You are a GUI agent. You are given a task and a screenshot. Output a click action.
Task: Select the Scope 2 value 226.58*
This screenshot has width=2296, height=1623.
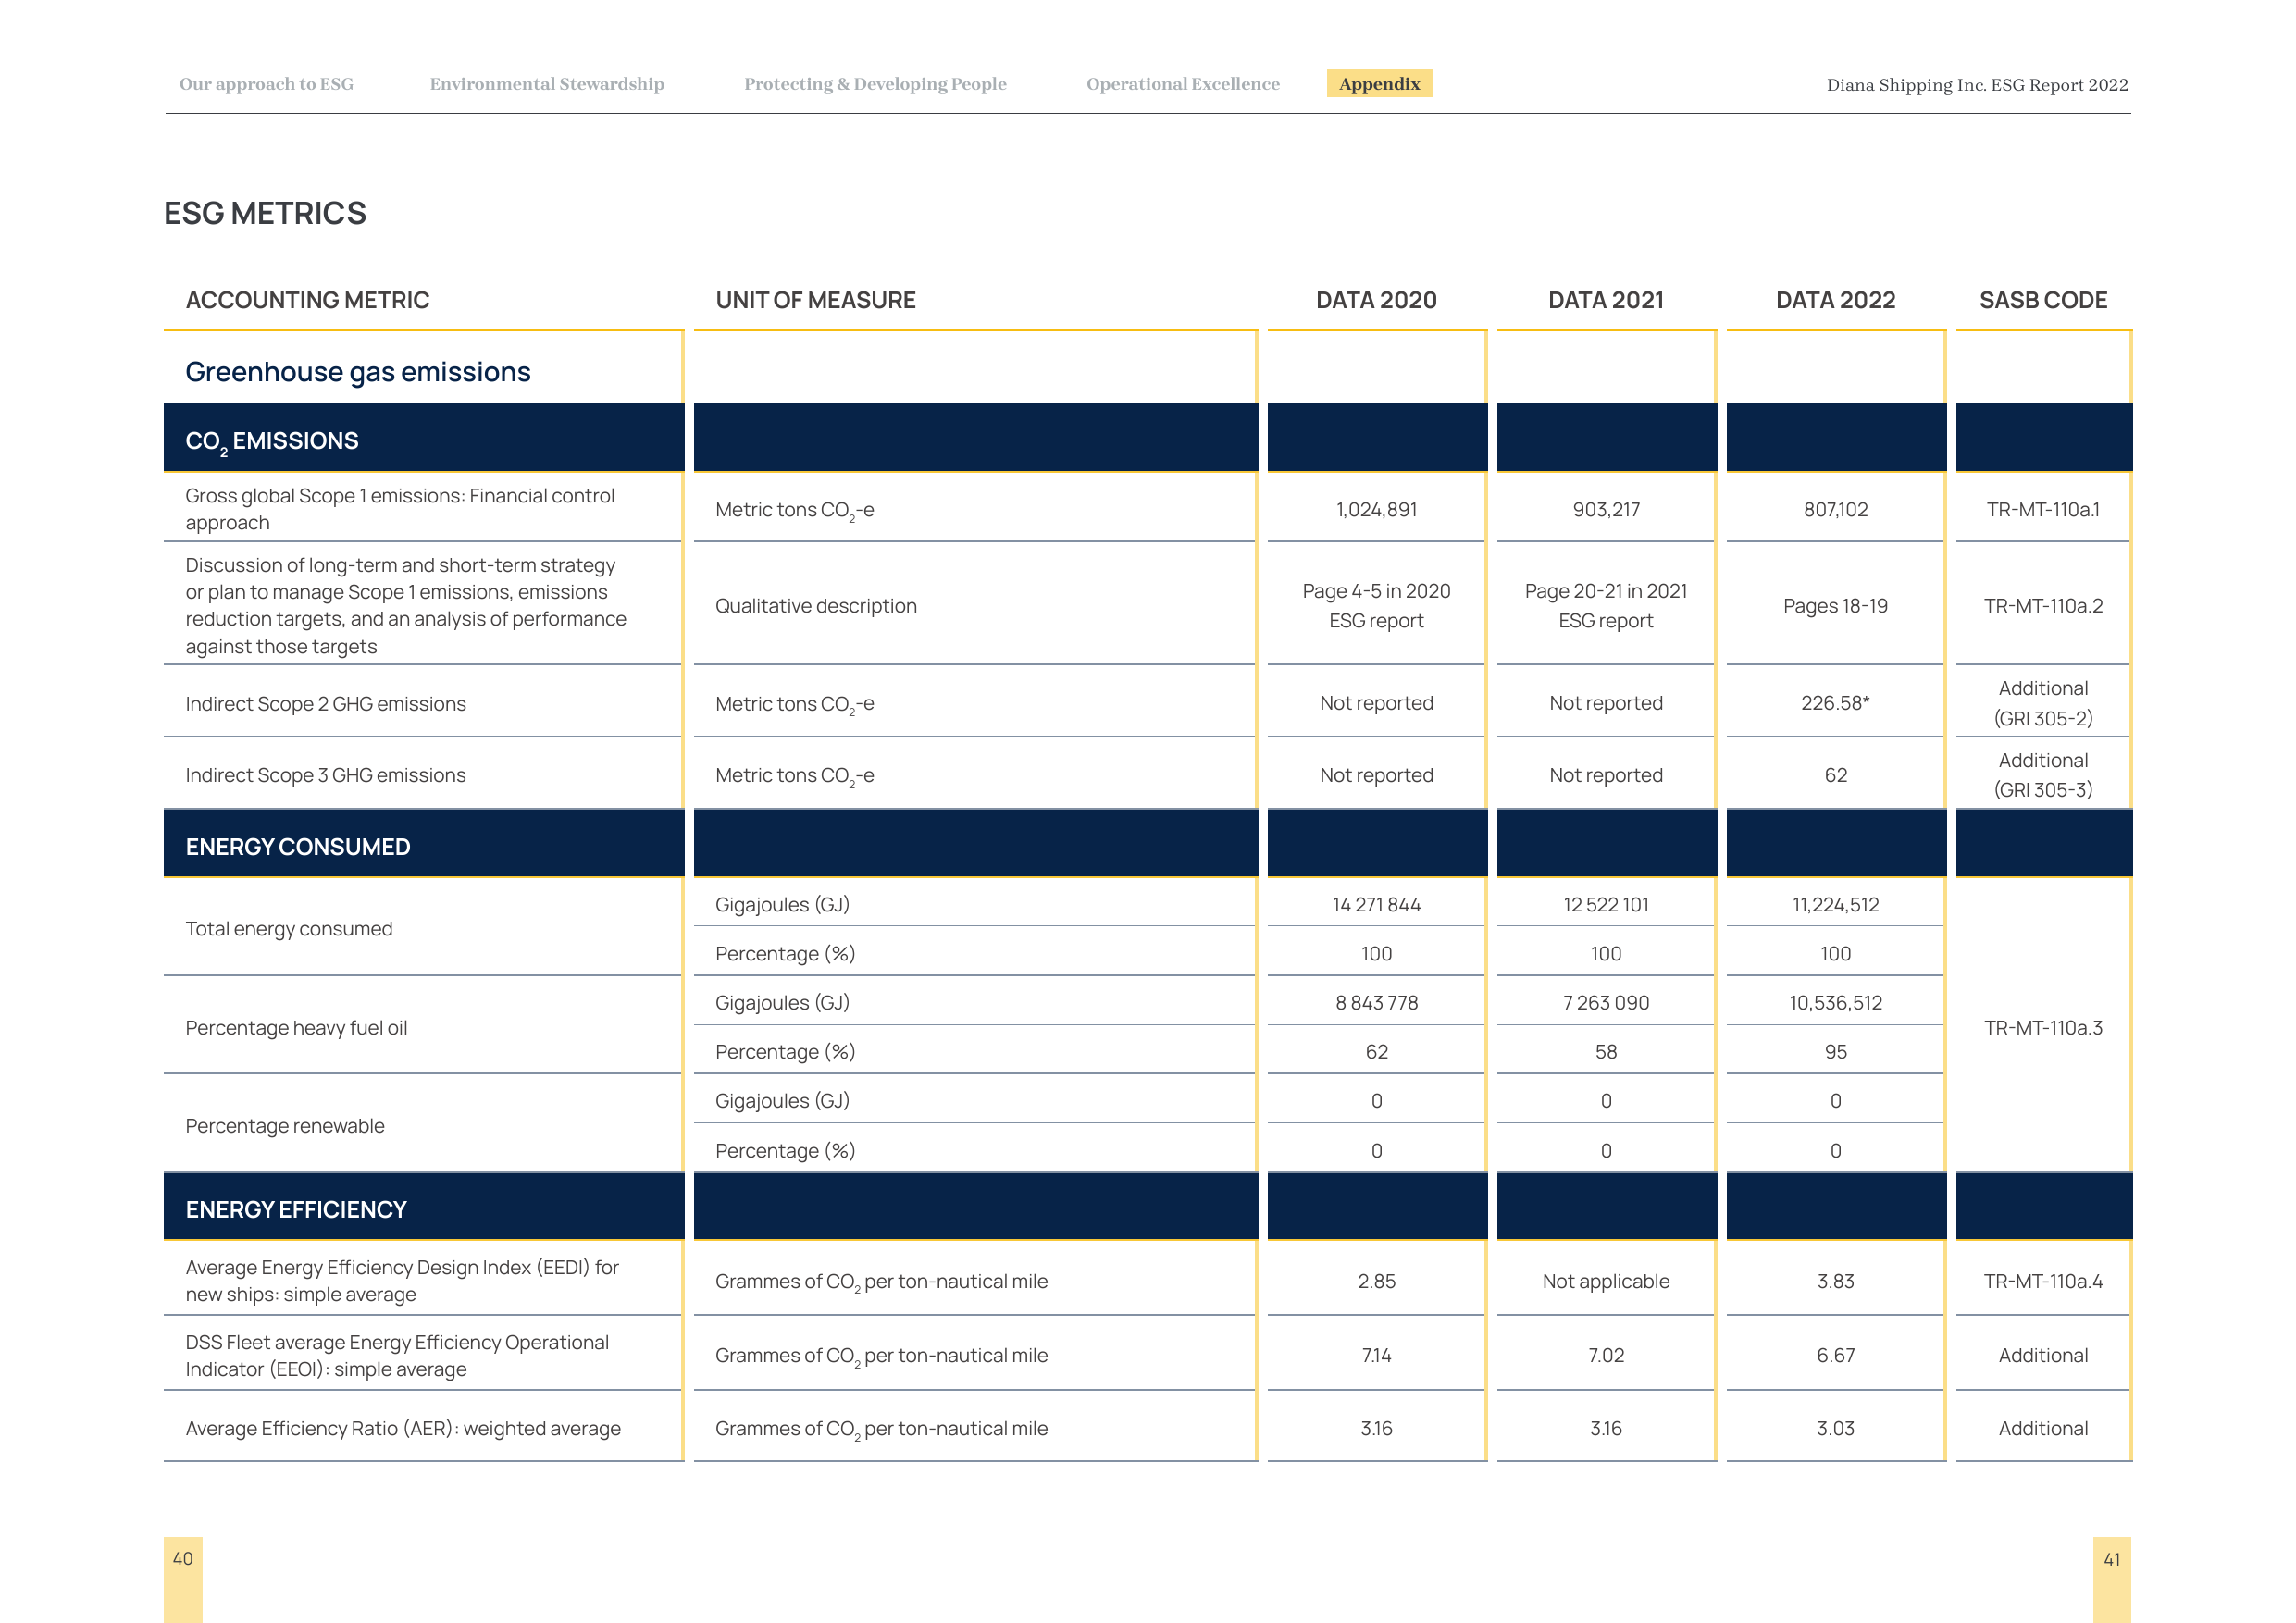tap(1835, 703)
